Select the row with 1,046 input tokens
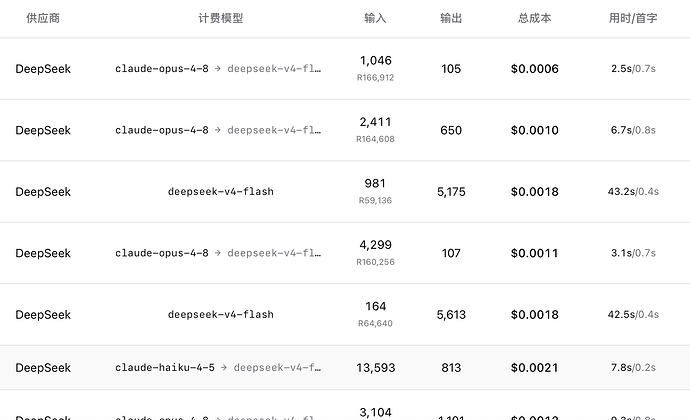The height and width of the screenshot is (420, 690). [345, 69]
